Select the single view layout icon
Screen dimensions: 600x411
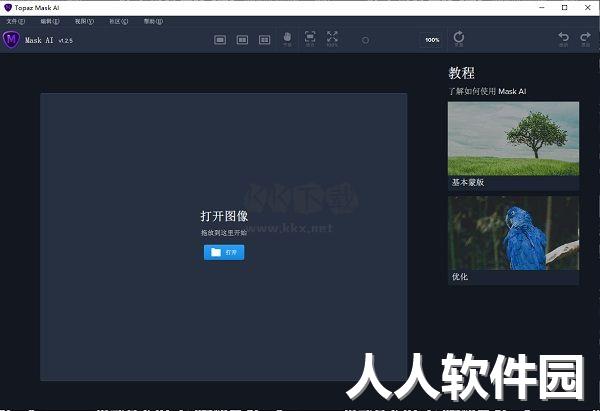[220, 40]
